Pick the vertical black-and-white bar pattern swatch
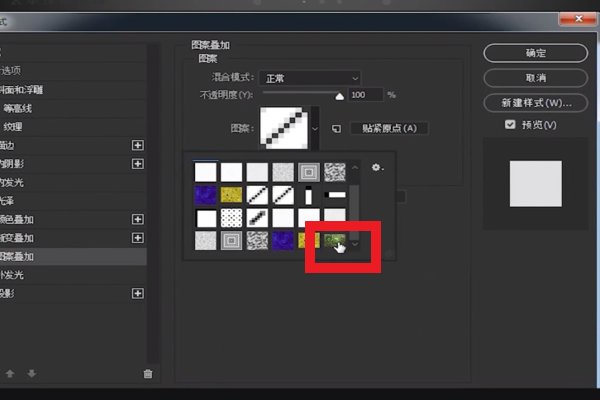 click(309, 195)
